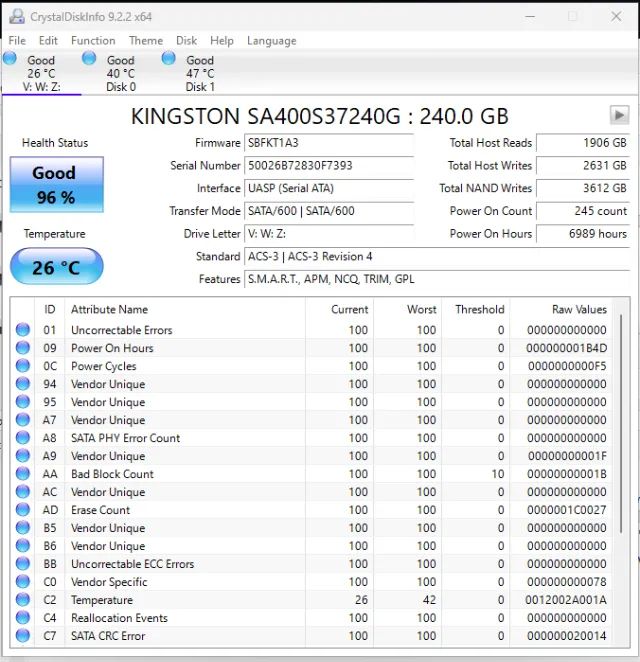This screenshot has height=662, width=640.
Task: Click Total Host Writes value 2631 GB
Action: point(583,166)
